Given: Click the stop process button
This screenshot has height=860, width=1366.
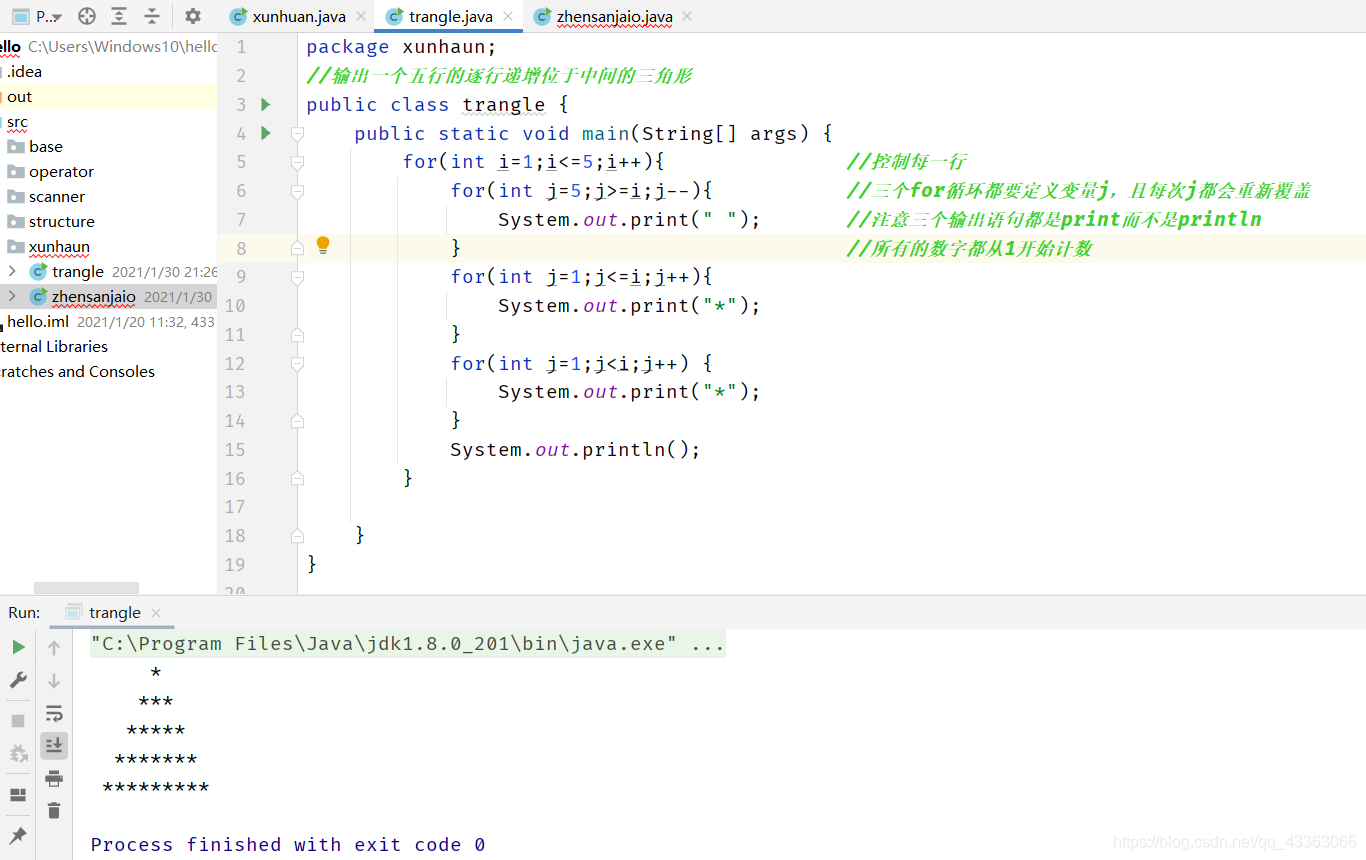Looking at the screenshot, I should pyautogui.click(x=18, y=720).
